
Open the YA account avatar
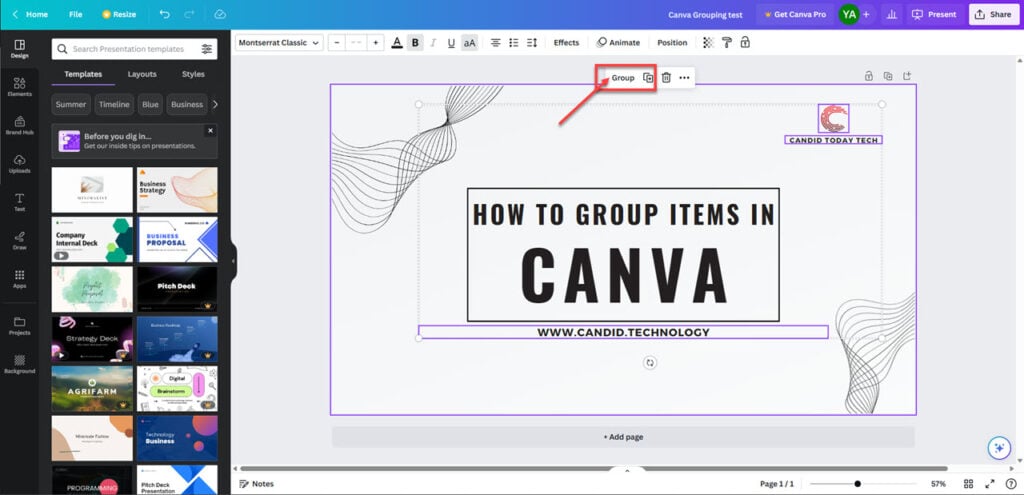849,14
